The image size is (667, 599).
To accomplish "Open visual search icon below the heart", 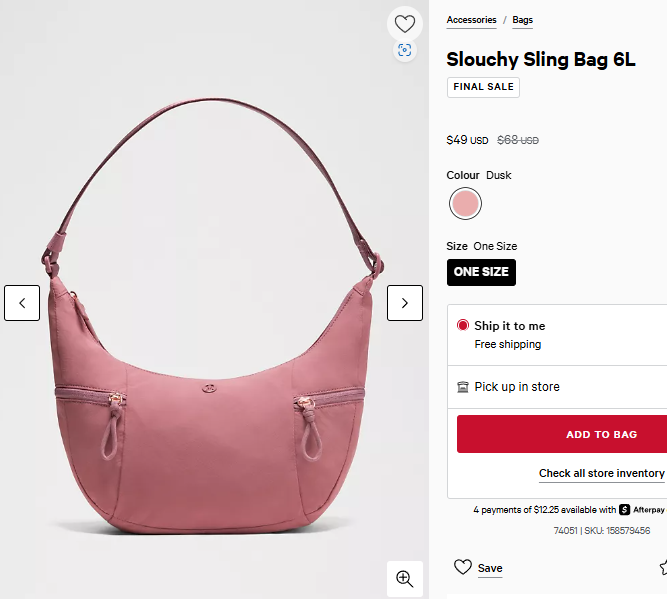I will coord(404,51).
